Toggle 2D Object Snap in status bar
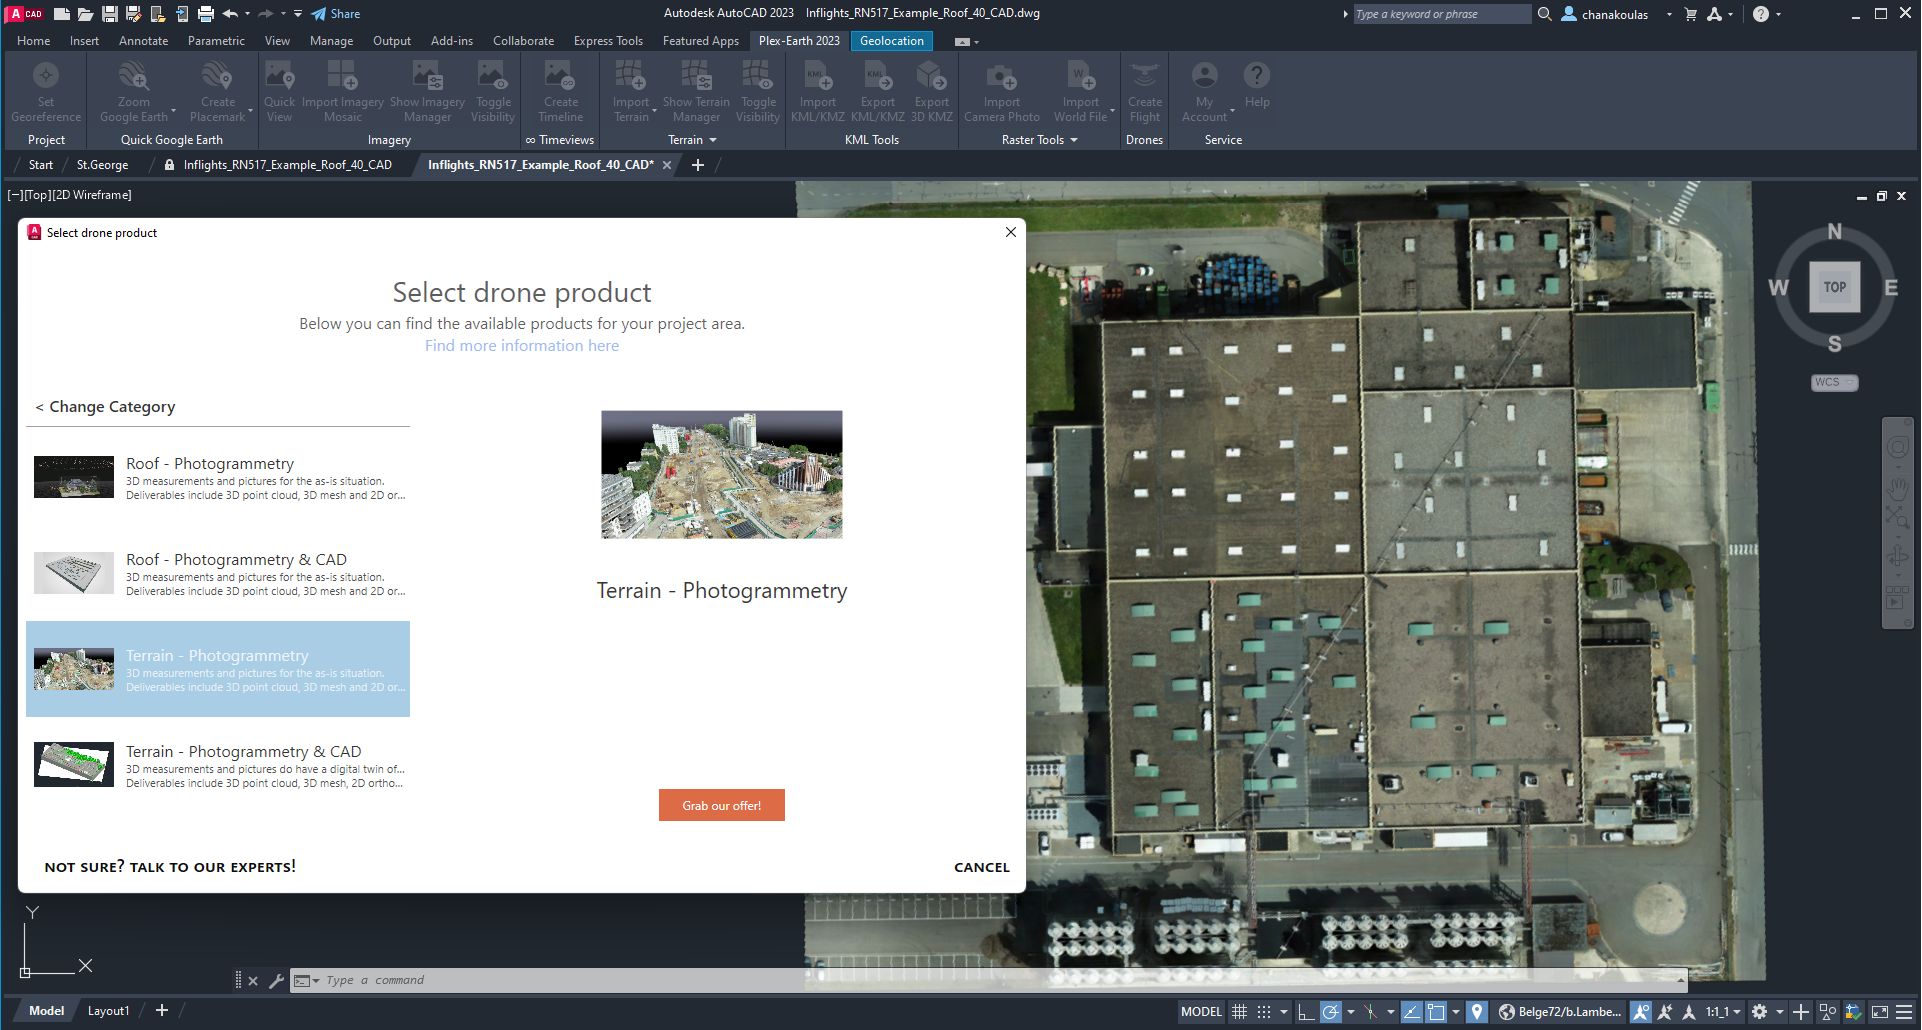The width and height of the screenshot is (1922, 1030). click(1436, 1012)
